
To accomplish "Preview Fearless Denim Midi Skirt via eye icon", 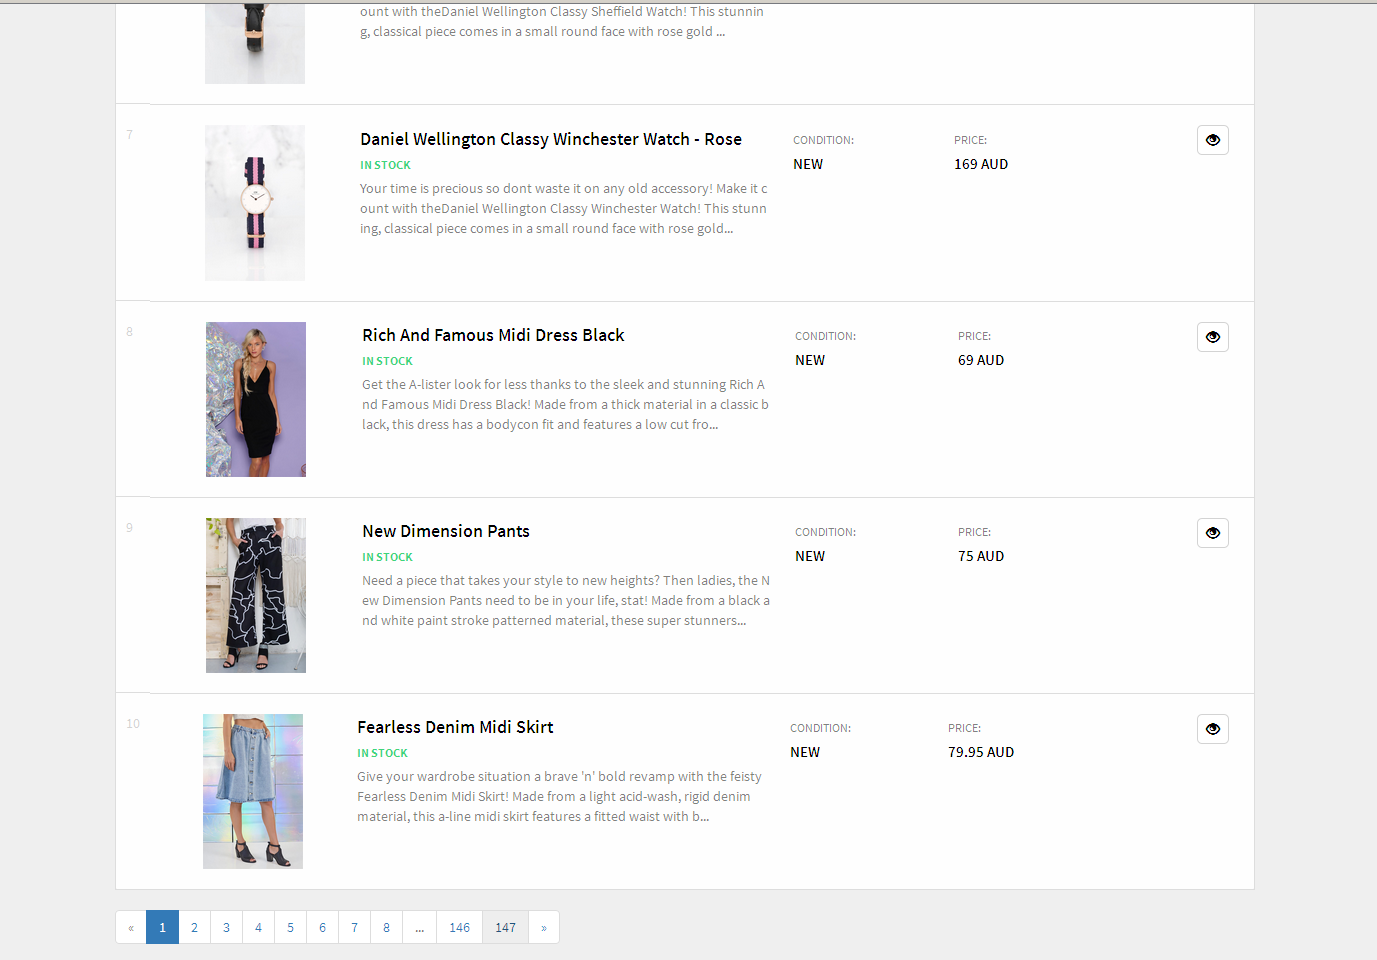I will click(1212, 729).
